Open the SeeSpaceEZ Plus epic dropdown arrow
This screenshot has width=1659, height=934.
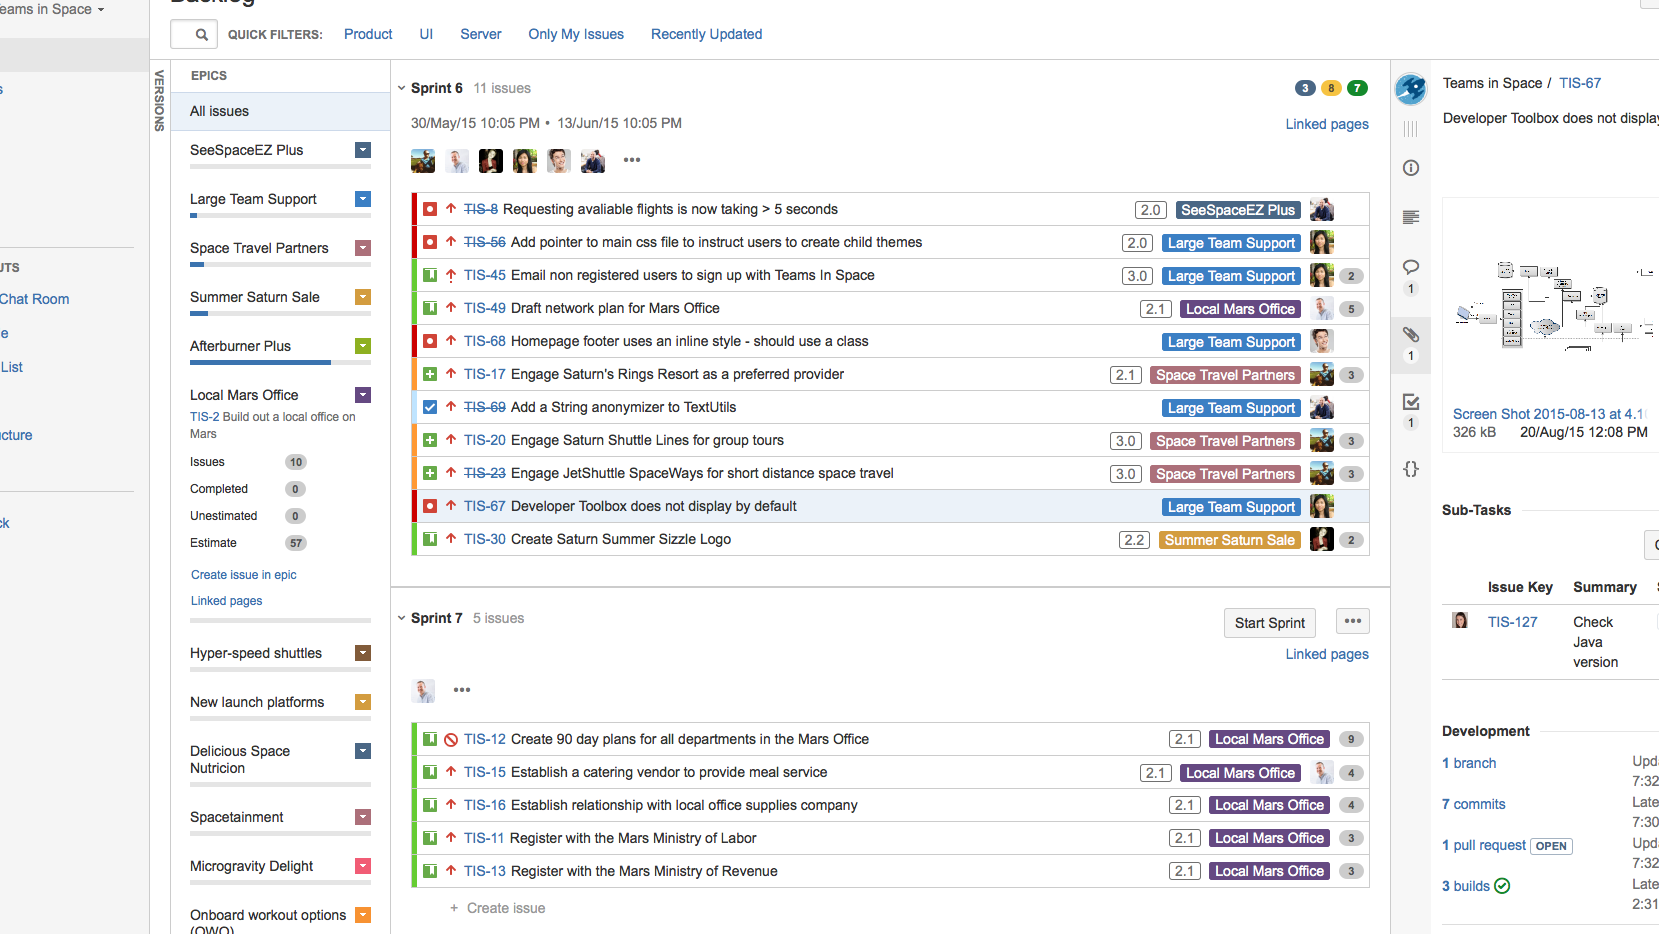point(363,150)
